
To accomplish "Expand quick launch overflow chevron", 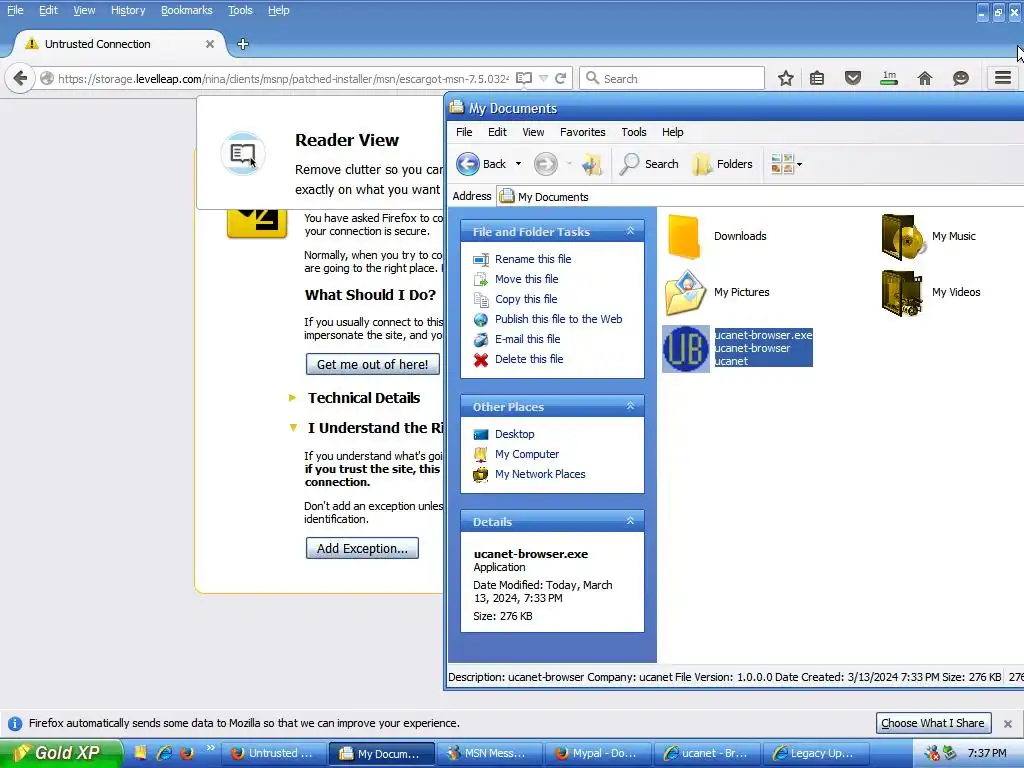I will [210, 748].
